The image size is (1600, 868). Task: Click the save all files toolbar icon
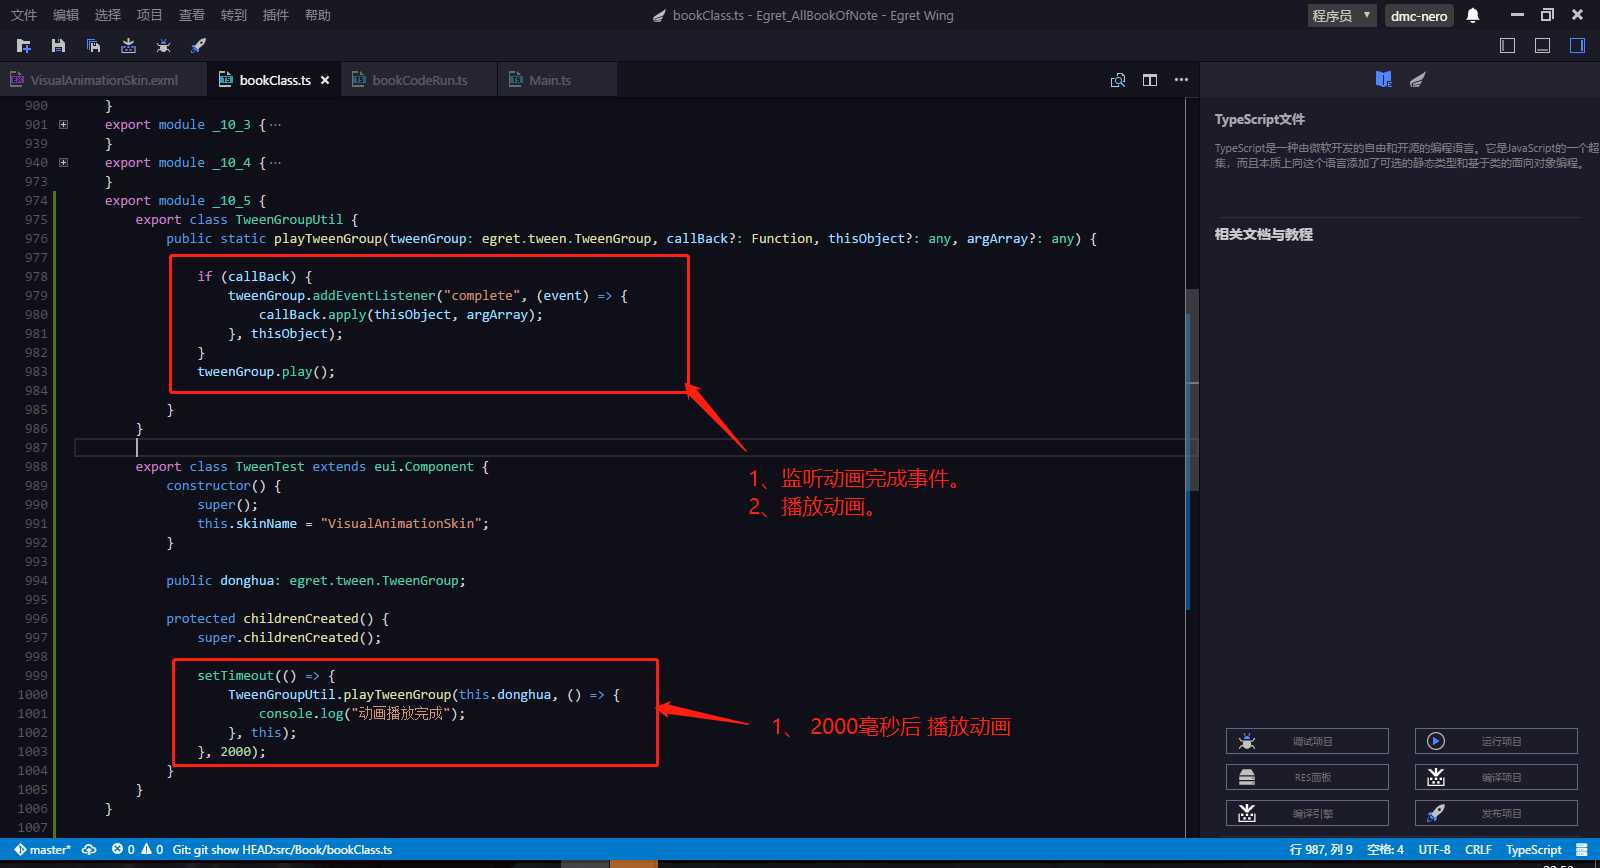tap(93, 46)
